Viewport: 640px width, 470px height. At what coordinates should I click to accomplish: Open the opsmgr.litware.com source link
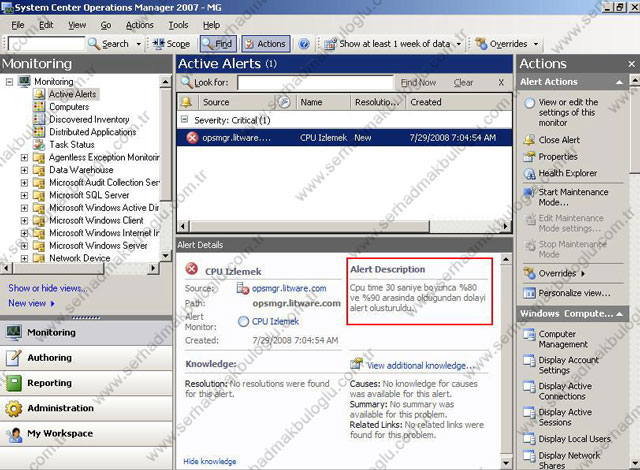click(289, 288)
